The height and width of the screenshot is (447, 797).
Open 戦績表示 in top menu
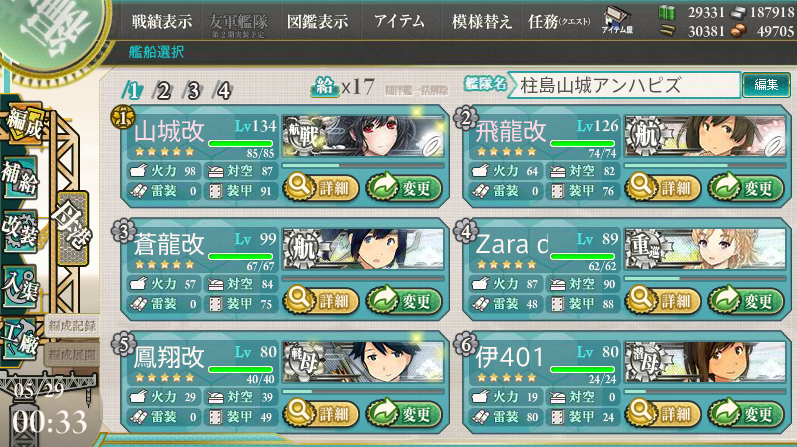click(x=162, y=21)
